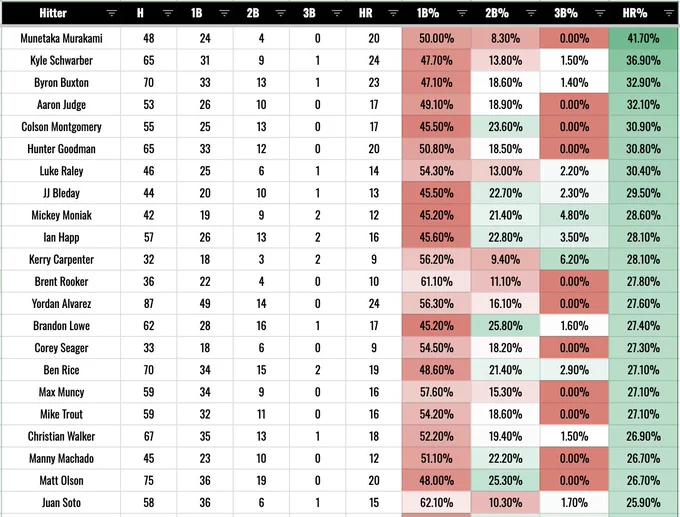Select the HR% header cell
680x517 pixels.
[643, 13]
